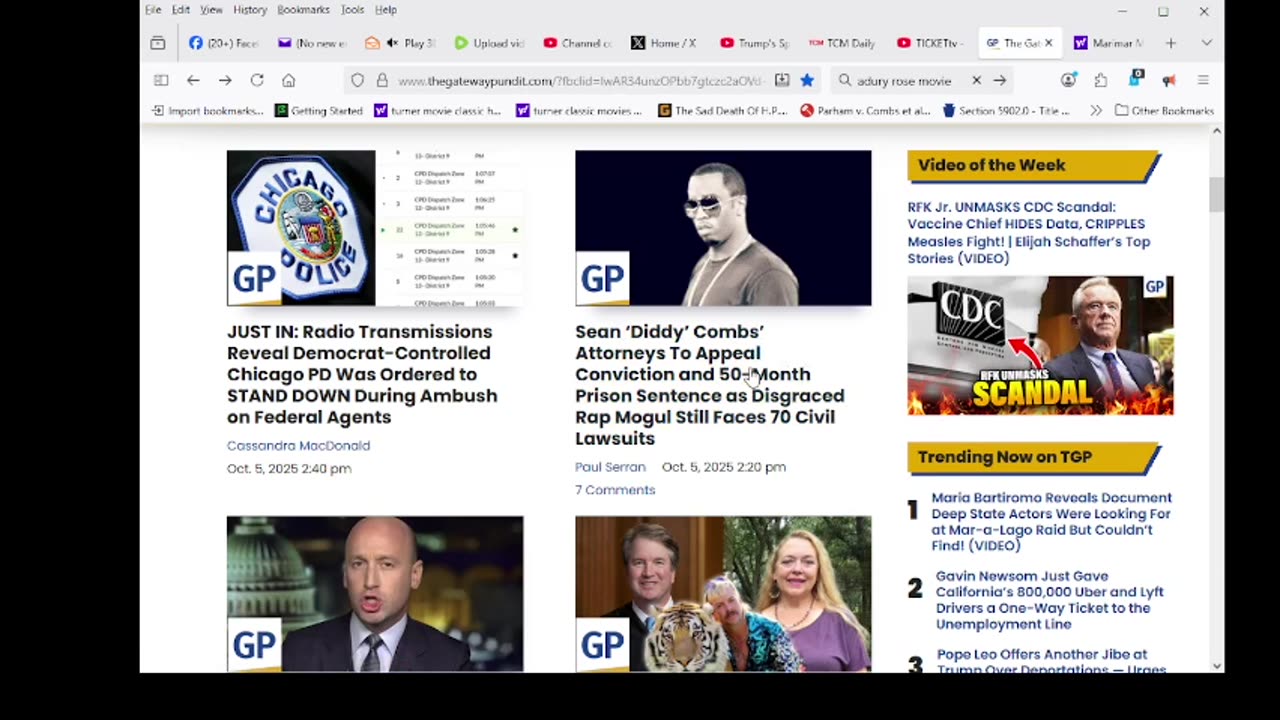The image size is (1280, 720).
Task: Open the Help menu
Action: pyautogui.click(x=386, y=10)
